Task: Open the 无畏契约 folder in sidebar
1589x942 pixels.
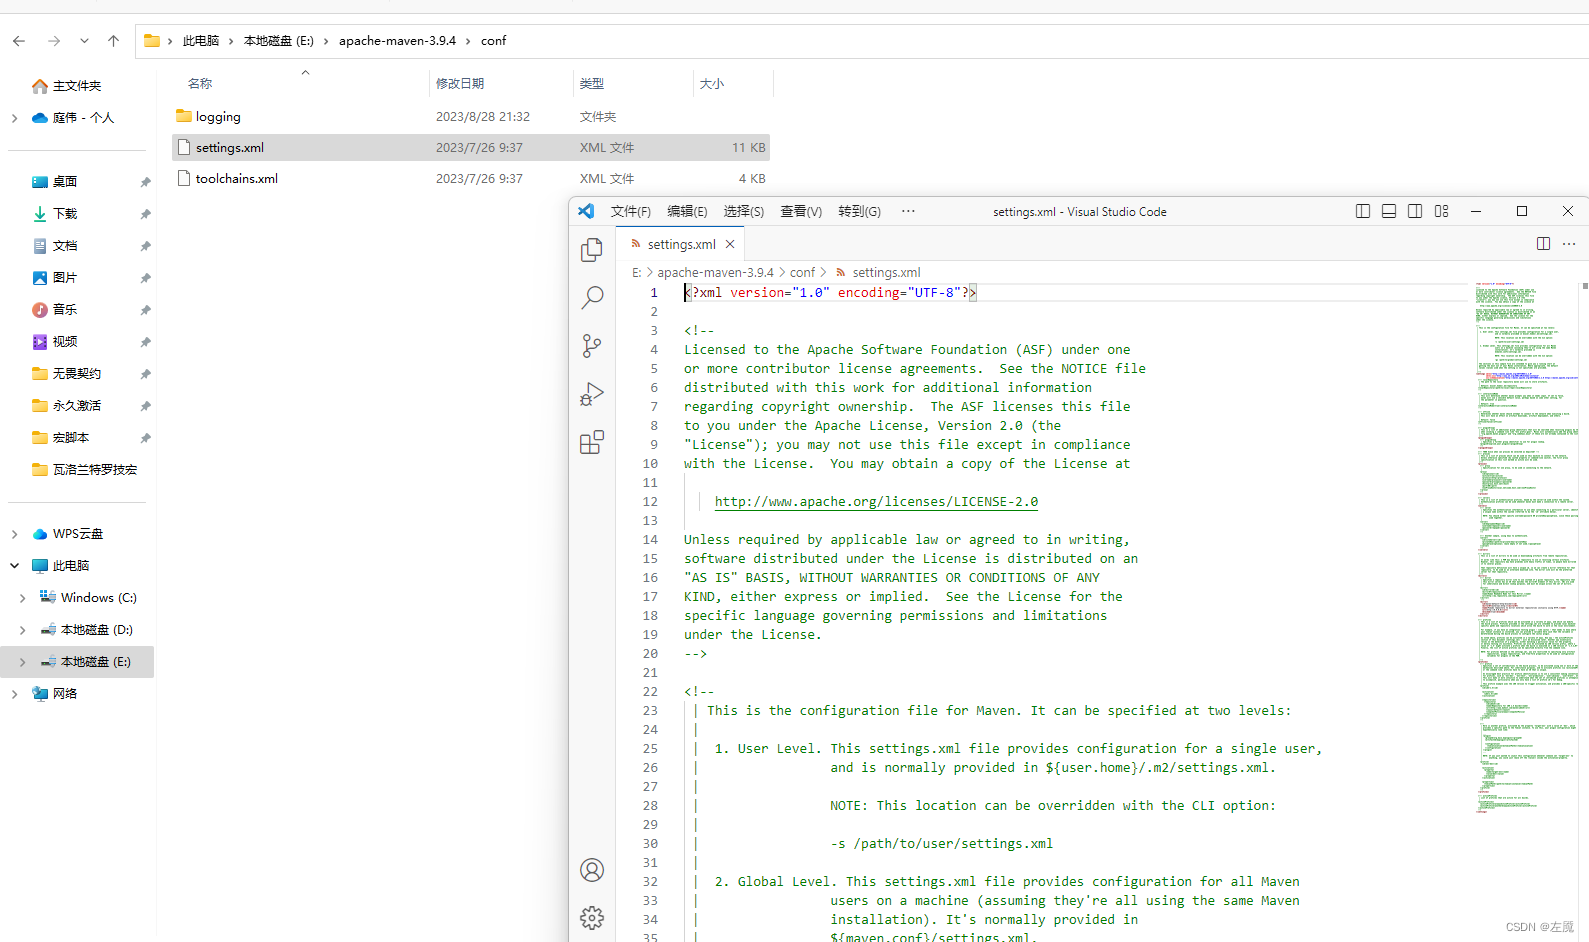Action: [x=77, y=374]
